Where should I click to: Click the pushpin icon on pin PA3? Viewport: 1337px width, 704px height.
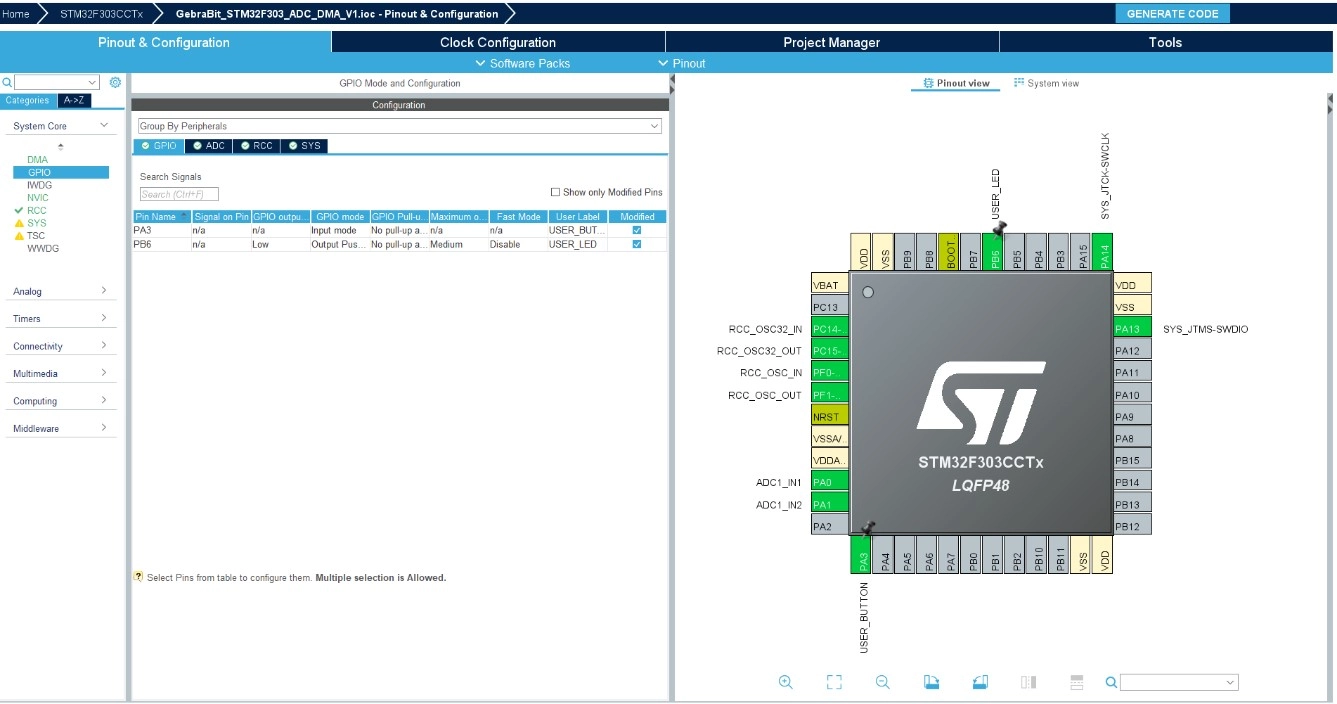coord(868,527)
